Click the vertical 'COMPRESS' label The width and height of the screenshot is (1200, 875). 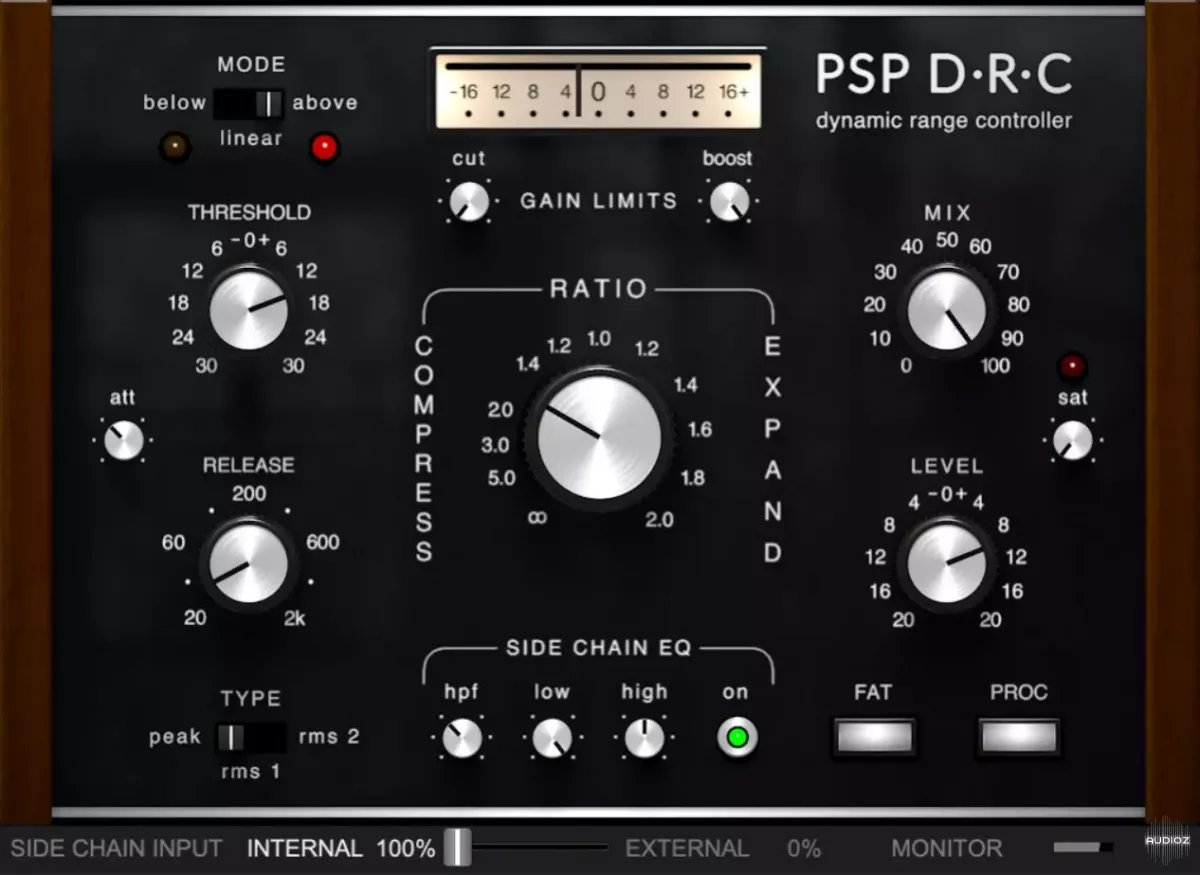[424, 449]
